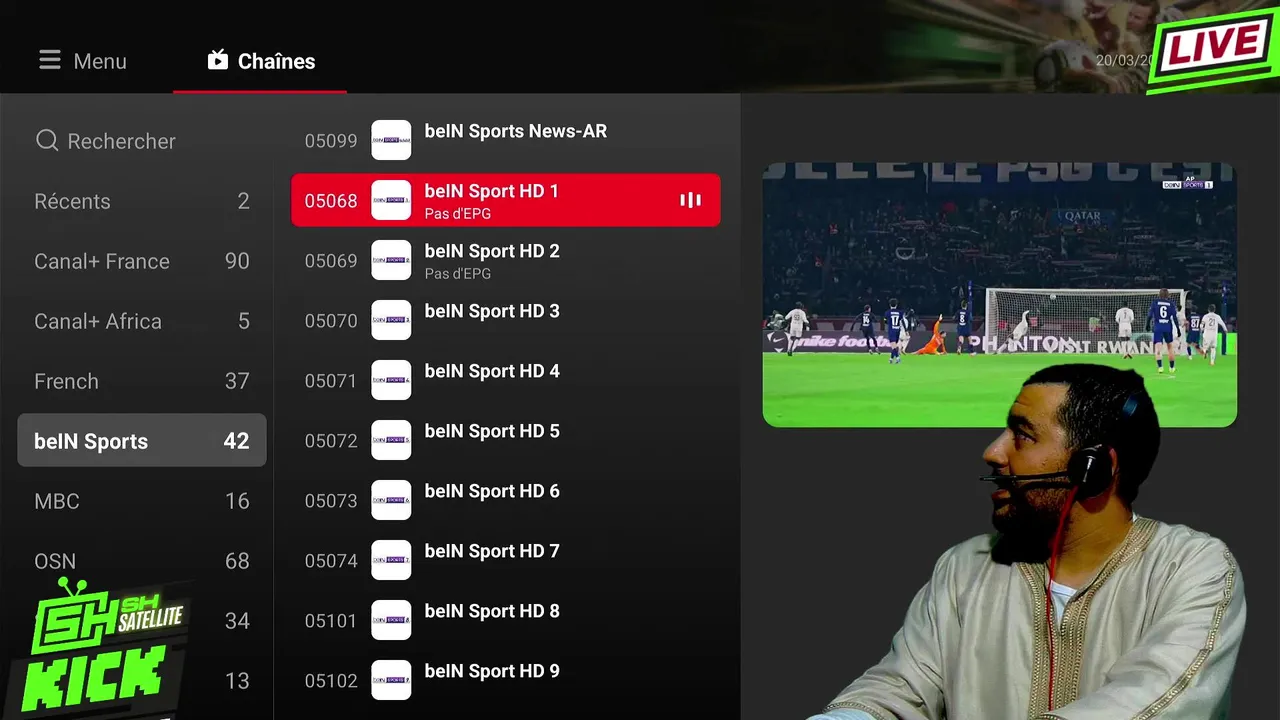Screen dimensions: 1280x720
Task: Click the Chaînes TV icon
Action: 218,61
